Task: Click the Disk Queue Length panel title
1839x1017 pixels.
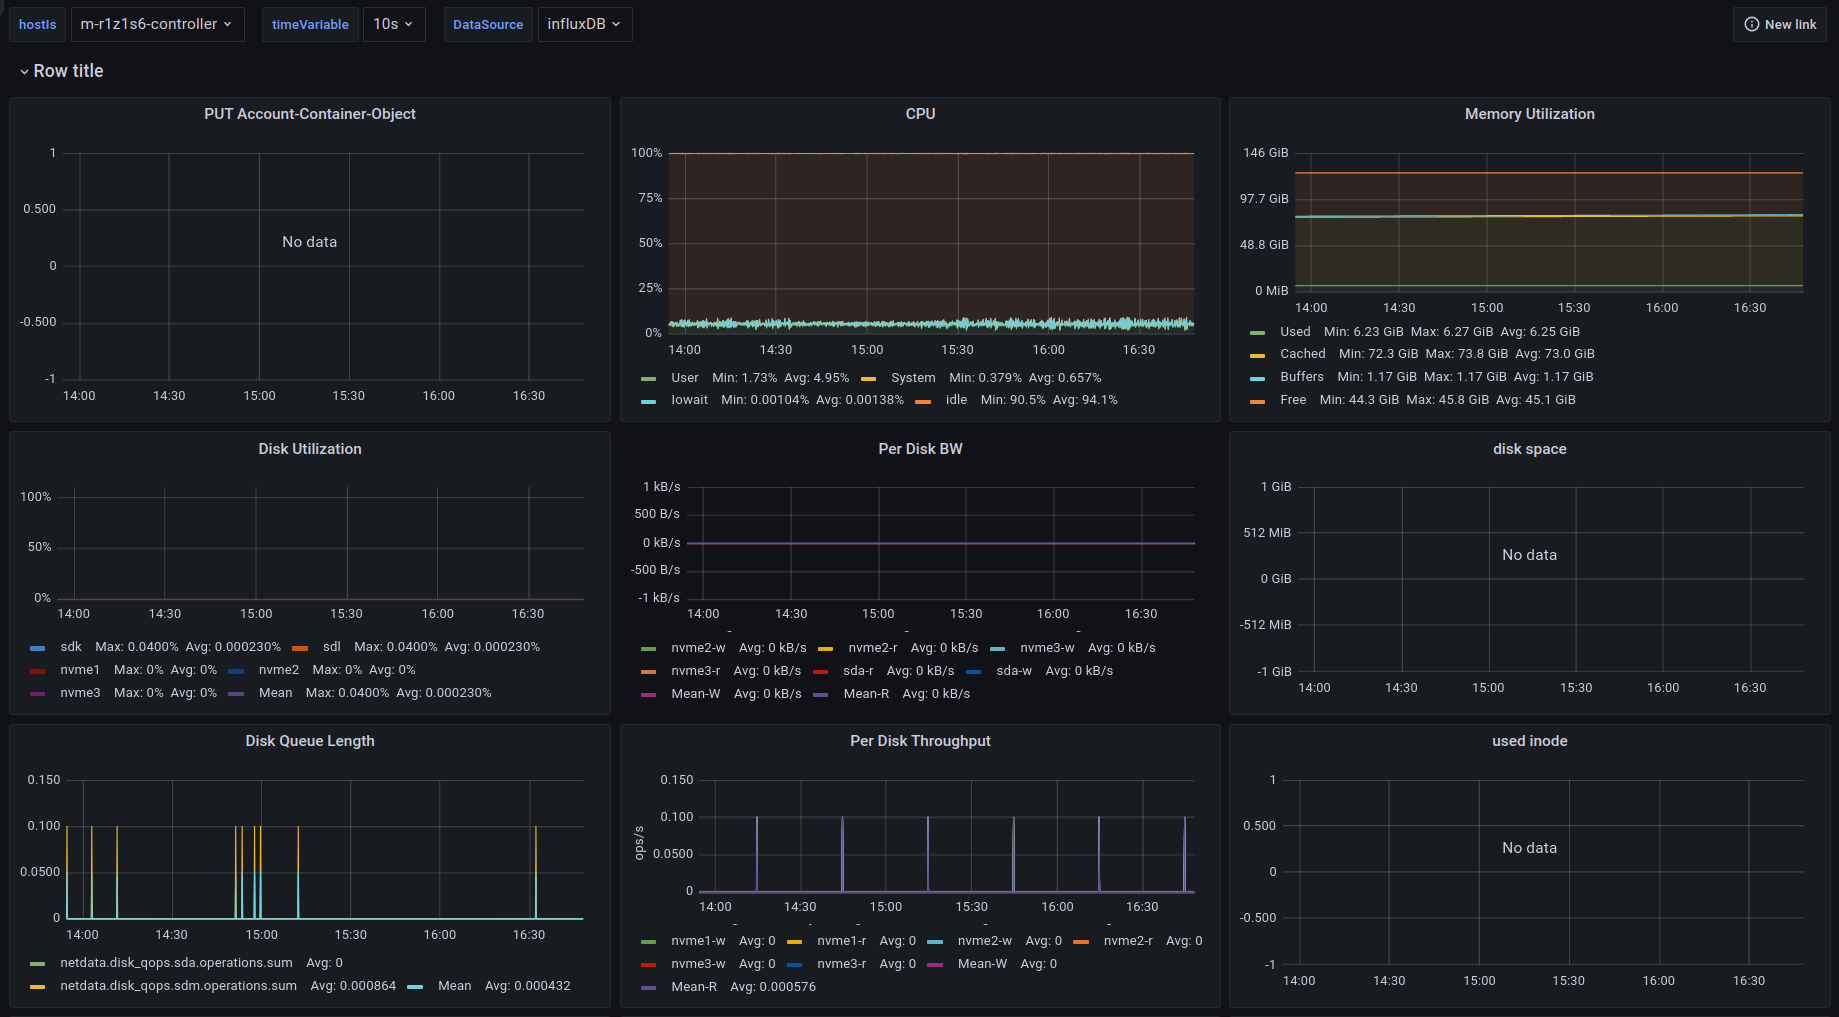Action: pyautogui.click(x=310, y=741)
